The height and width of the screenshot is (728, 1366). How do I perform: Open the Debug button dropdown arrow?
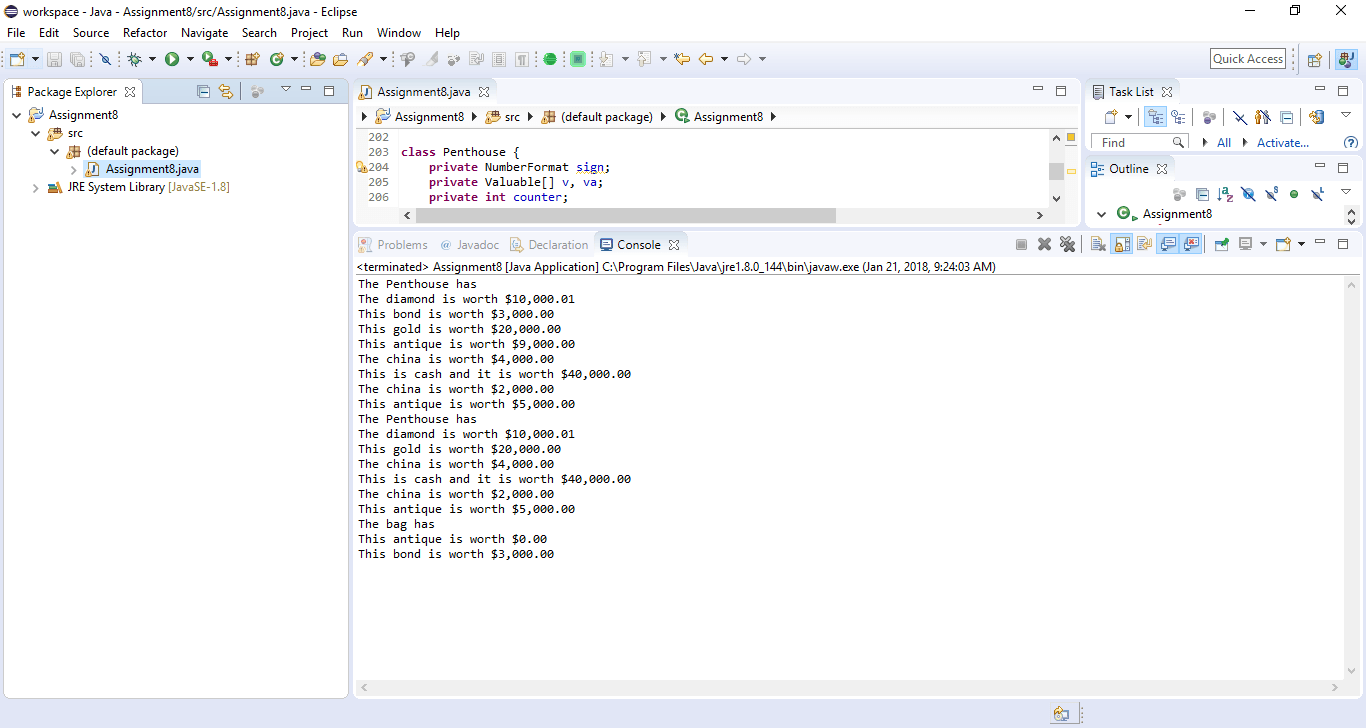(x=152, y=59)
